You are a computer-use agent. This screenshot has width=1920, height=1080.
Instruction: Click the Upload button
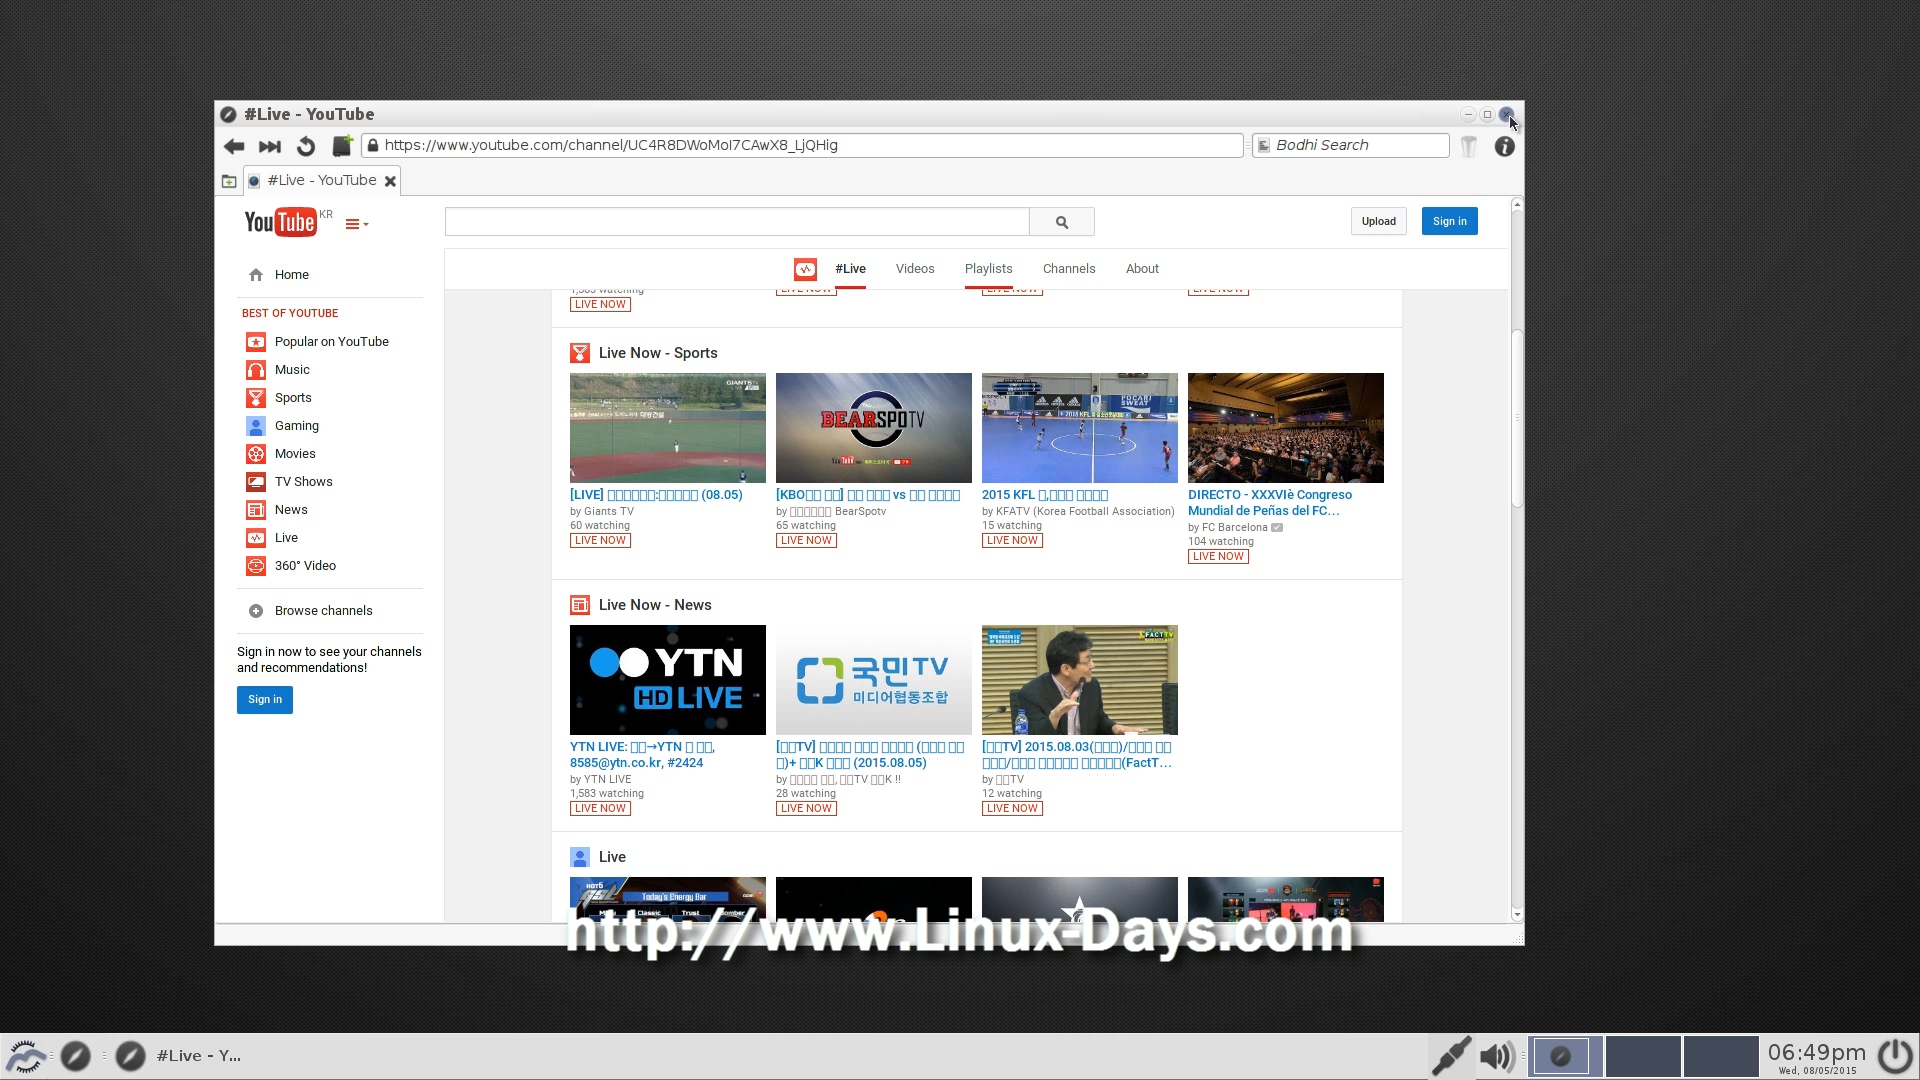click(x=1378, y=221)
